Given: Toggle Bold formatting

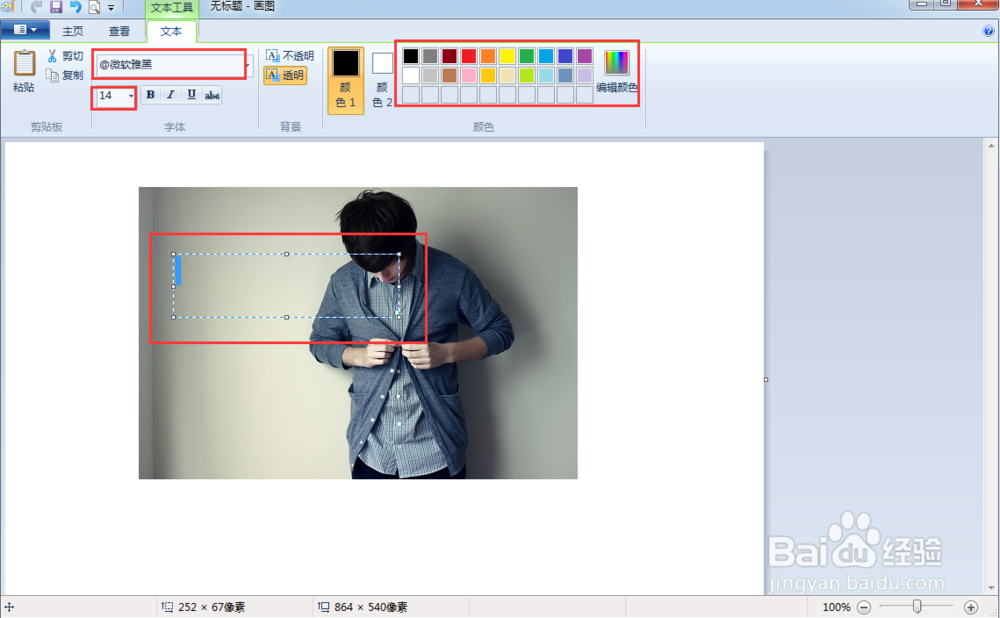Looking at the screenshot, I should pos(151,94).
